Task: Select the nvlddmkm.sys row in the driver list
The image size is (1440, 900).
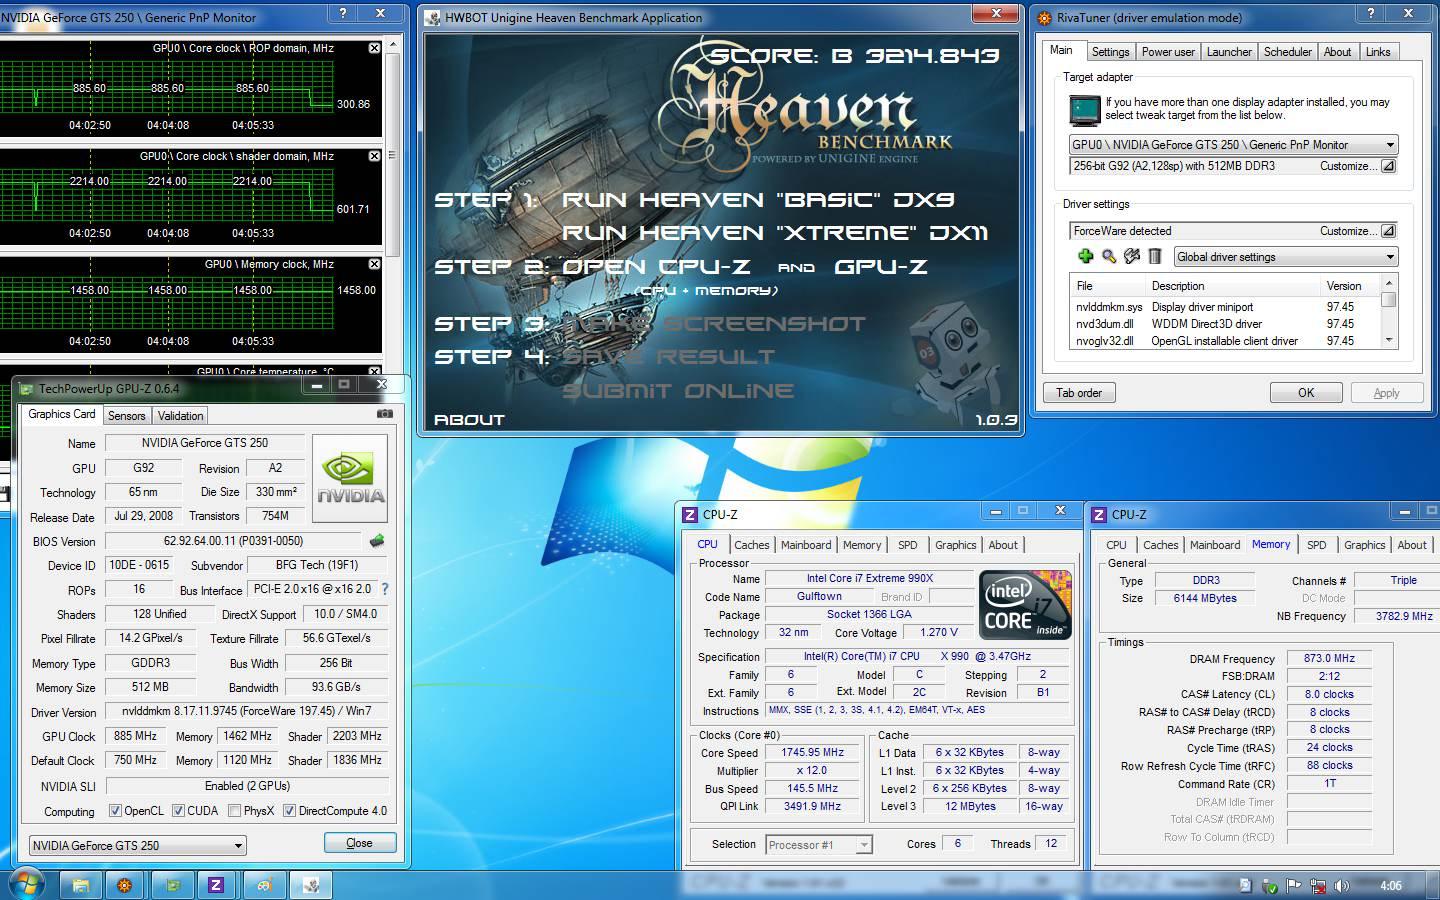Action: click(1224, 307)
